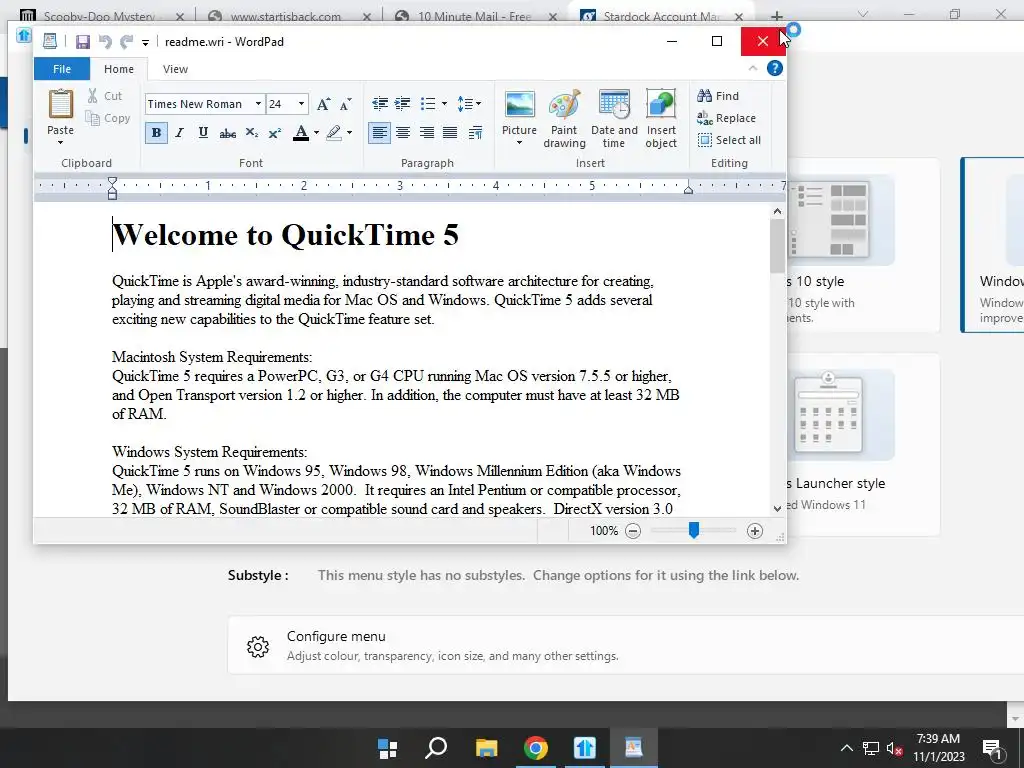Switch to the Home ribbon tab
Screen dimensions: 1024x768
pos(119,69)
